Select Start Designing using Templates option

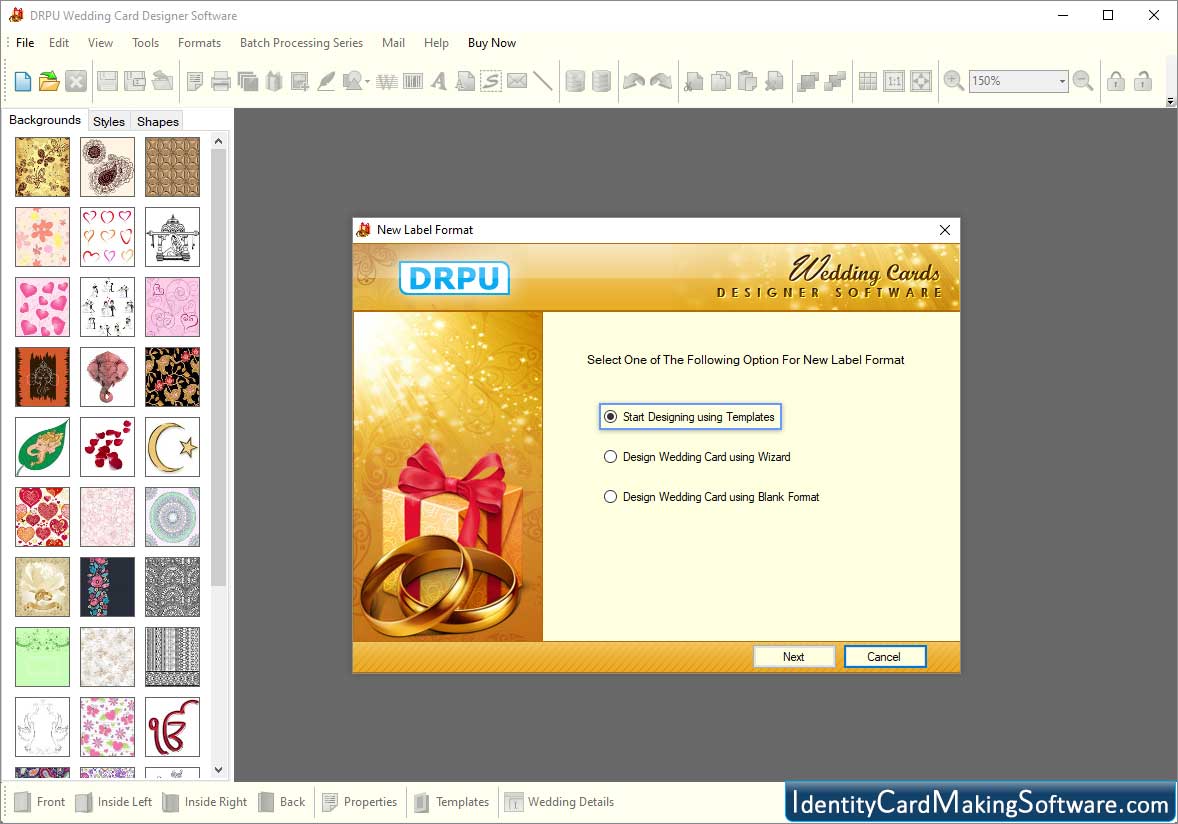690,417
